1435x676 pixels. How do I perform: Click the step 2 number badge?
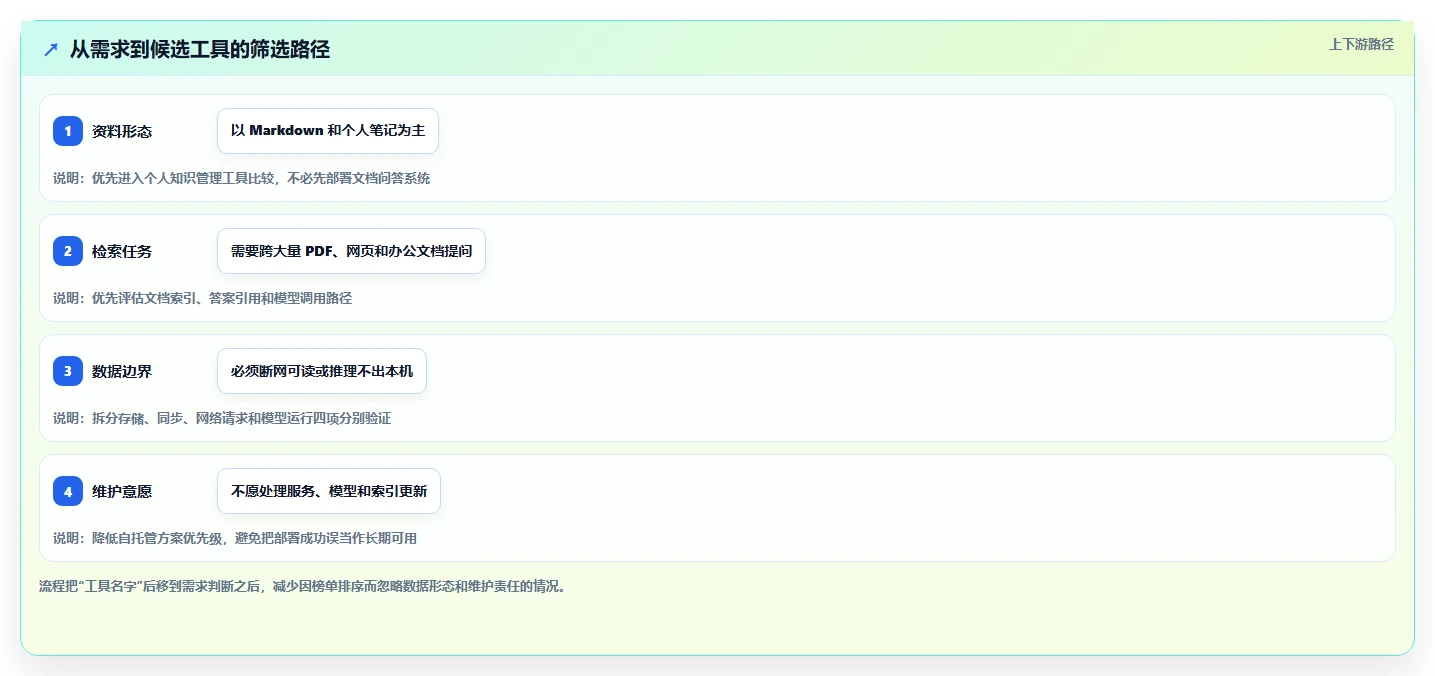(x=68, y=251)
